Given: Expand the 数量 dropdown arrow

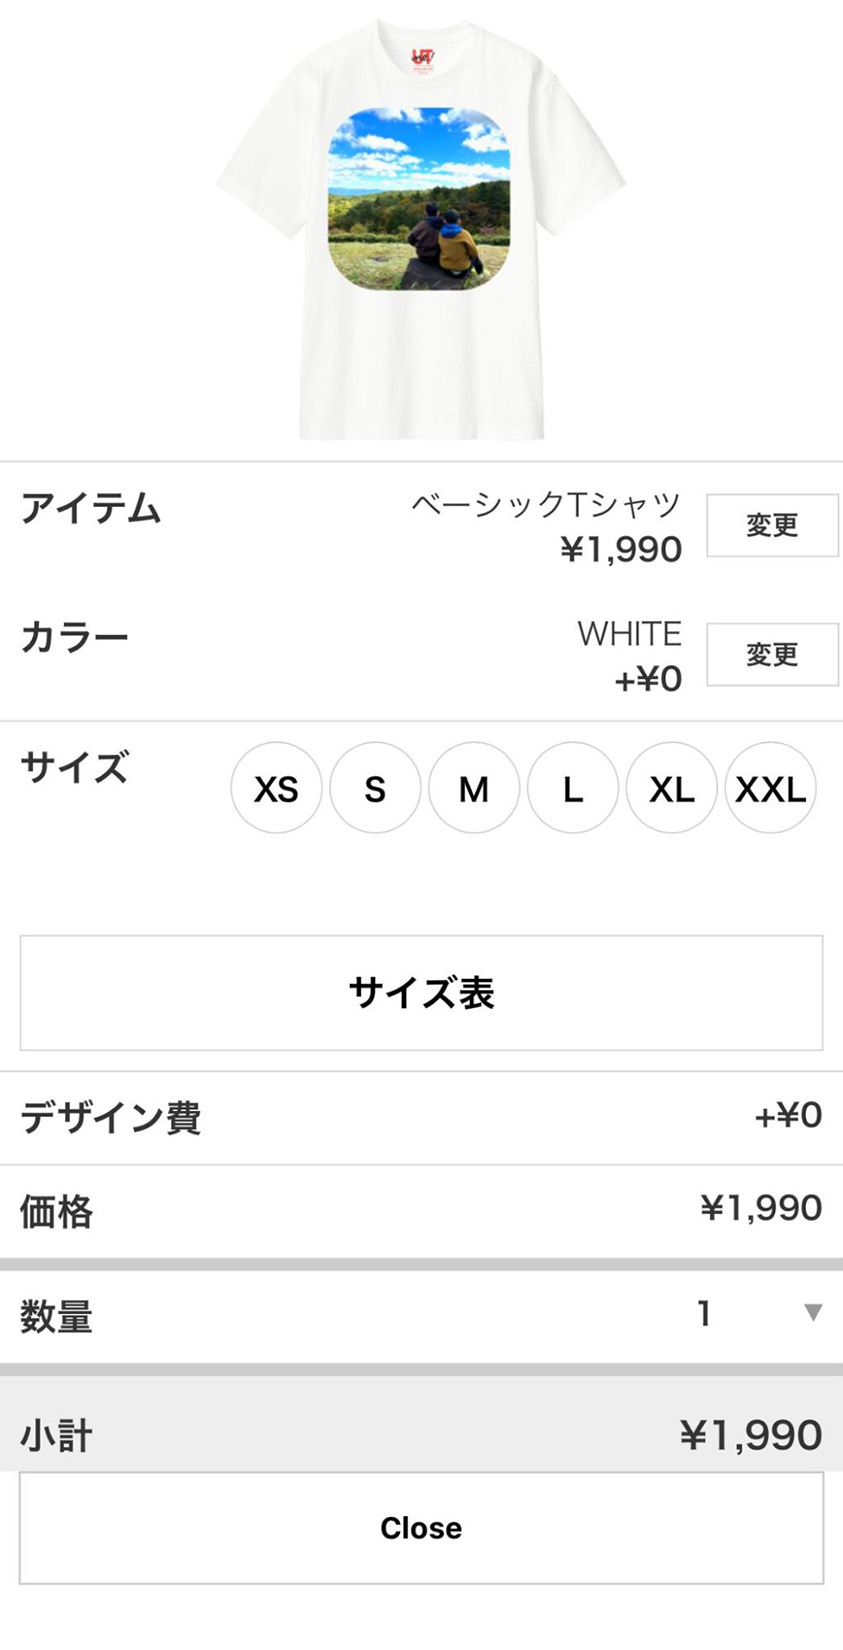Looking at the screenshot, I should pos(813,1313).
